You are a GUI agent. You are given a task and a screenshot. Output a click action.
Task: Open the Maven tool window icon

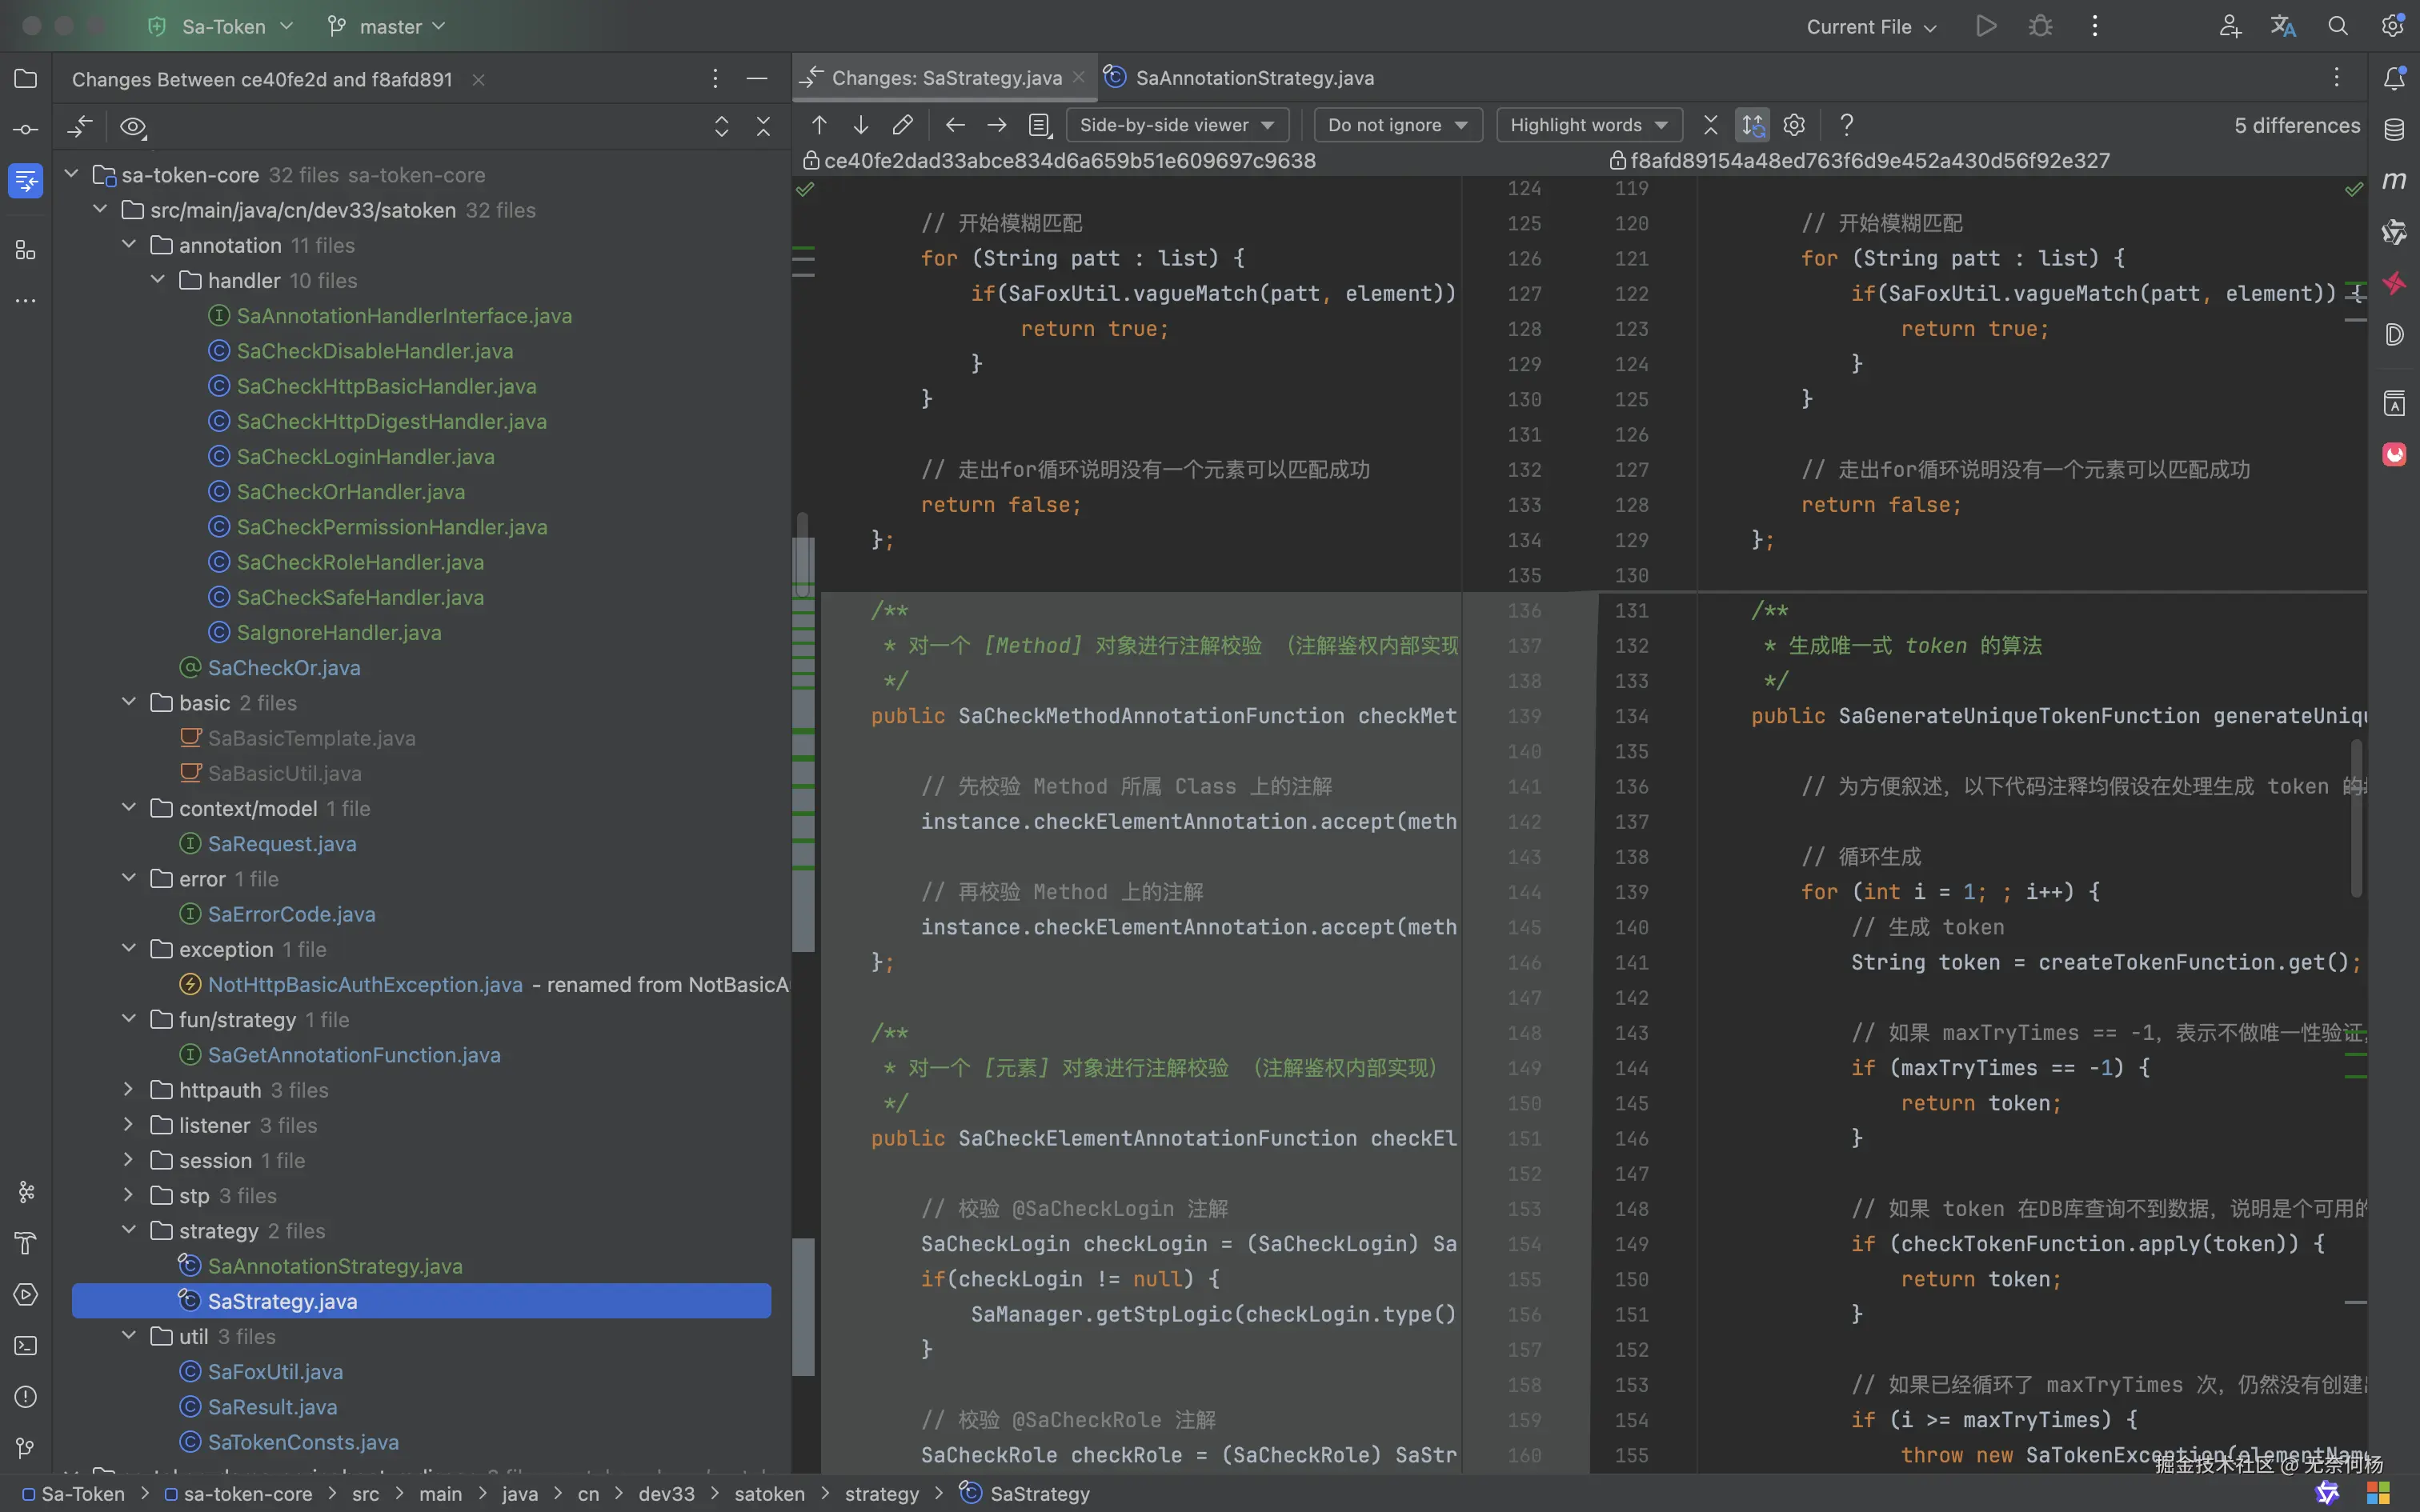(x=2394, y=181)
